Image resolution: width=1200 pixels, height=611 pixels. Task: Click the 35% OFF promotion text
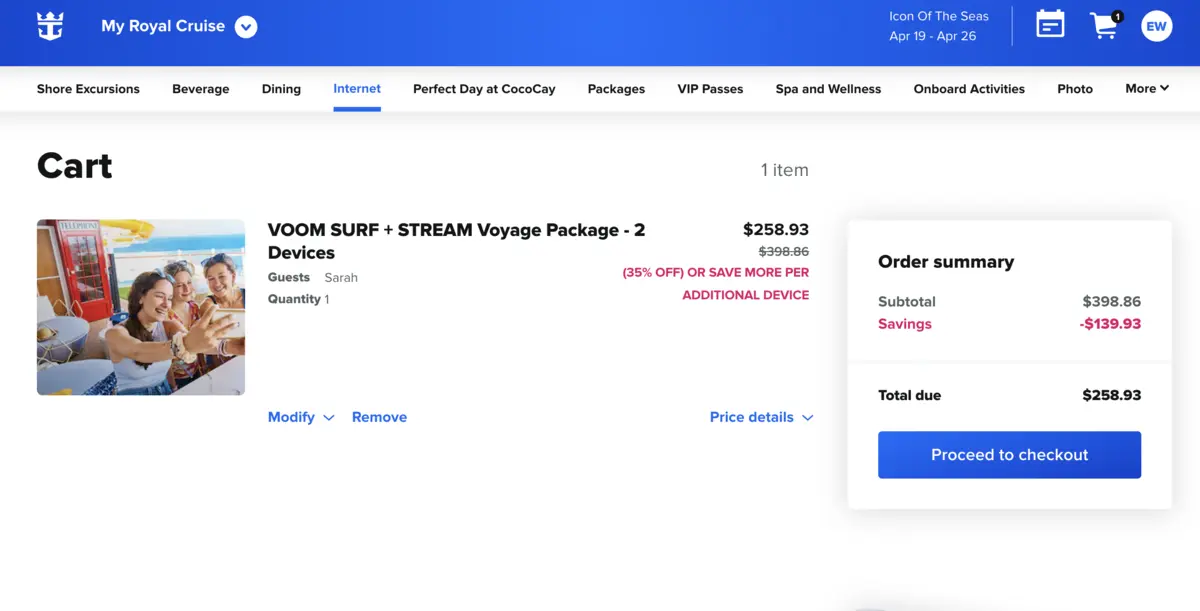716,284
